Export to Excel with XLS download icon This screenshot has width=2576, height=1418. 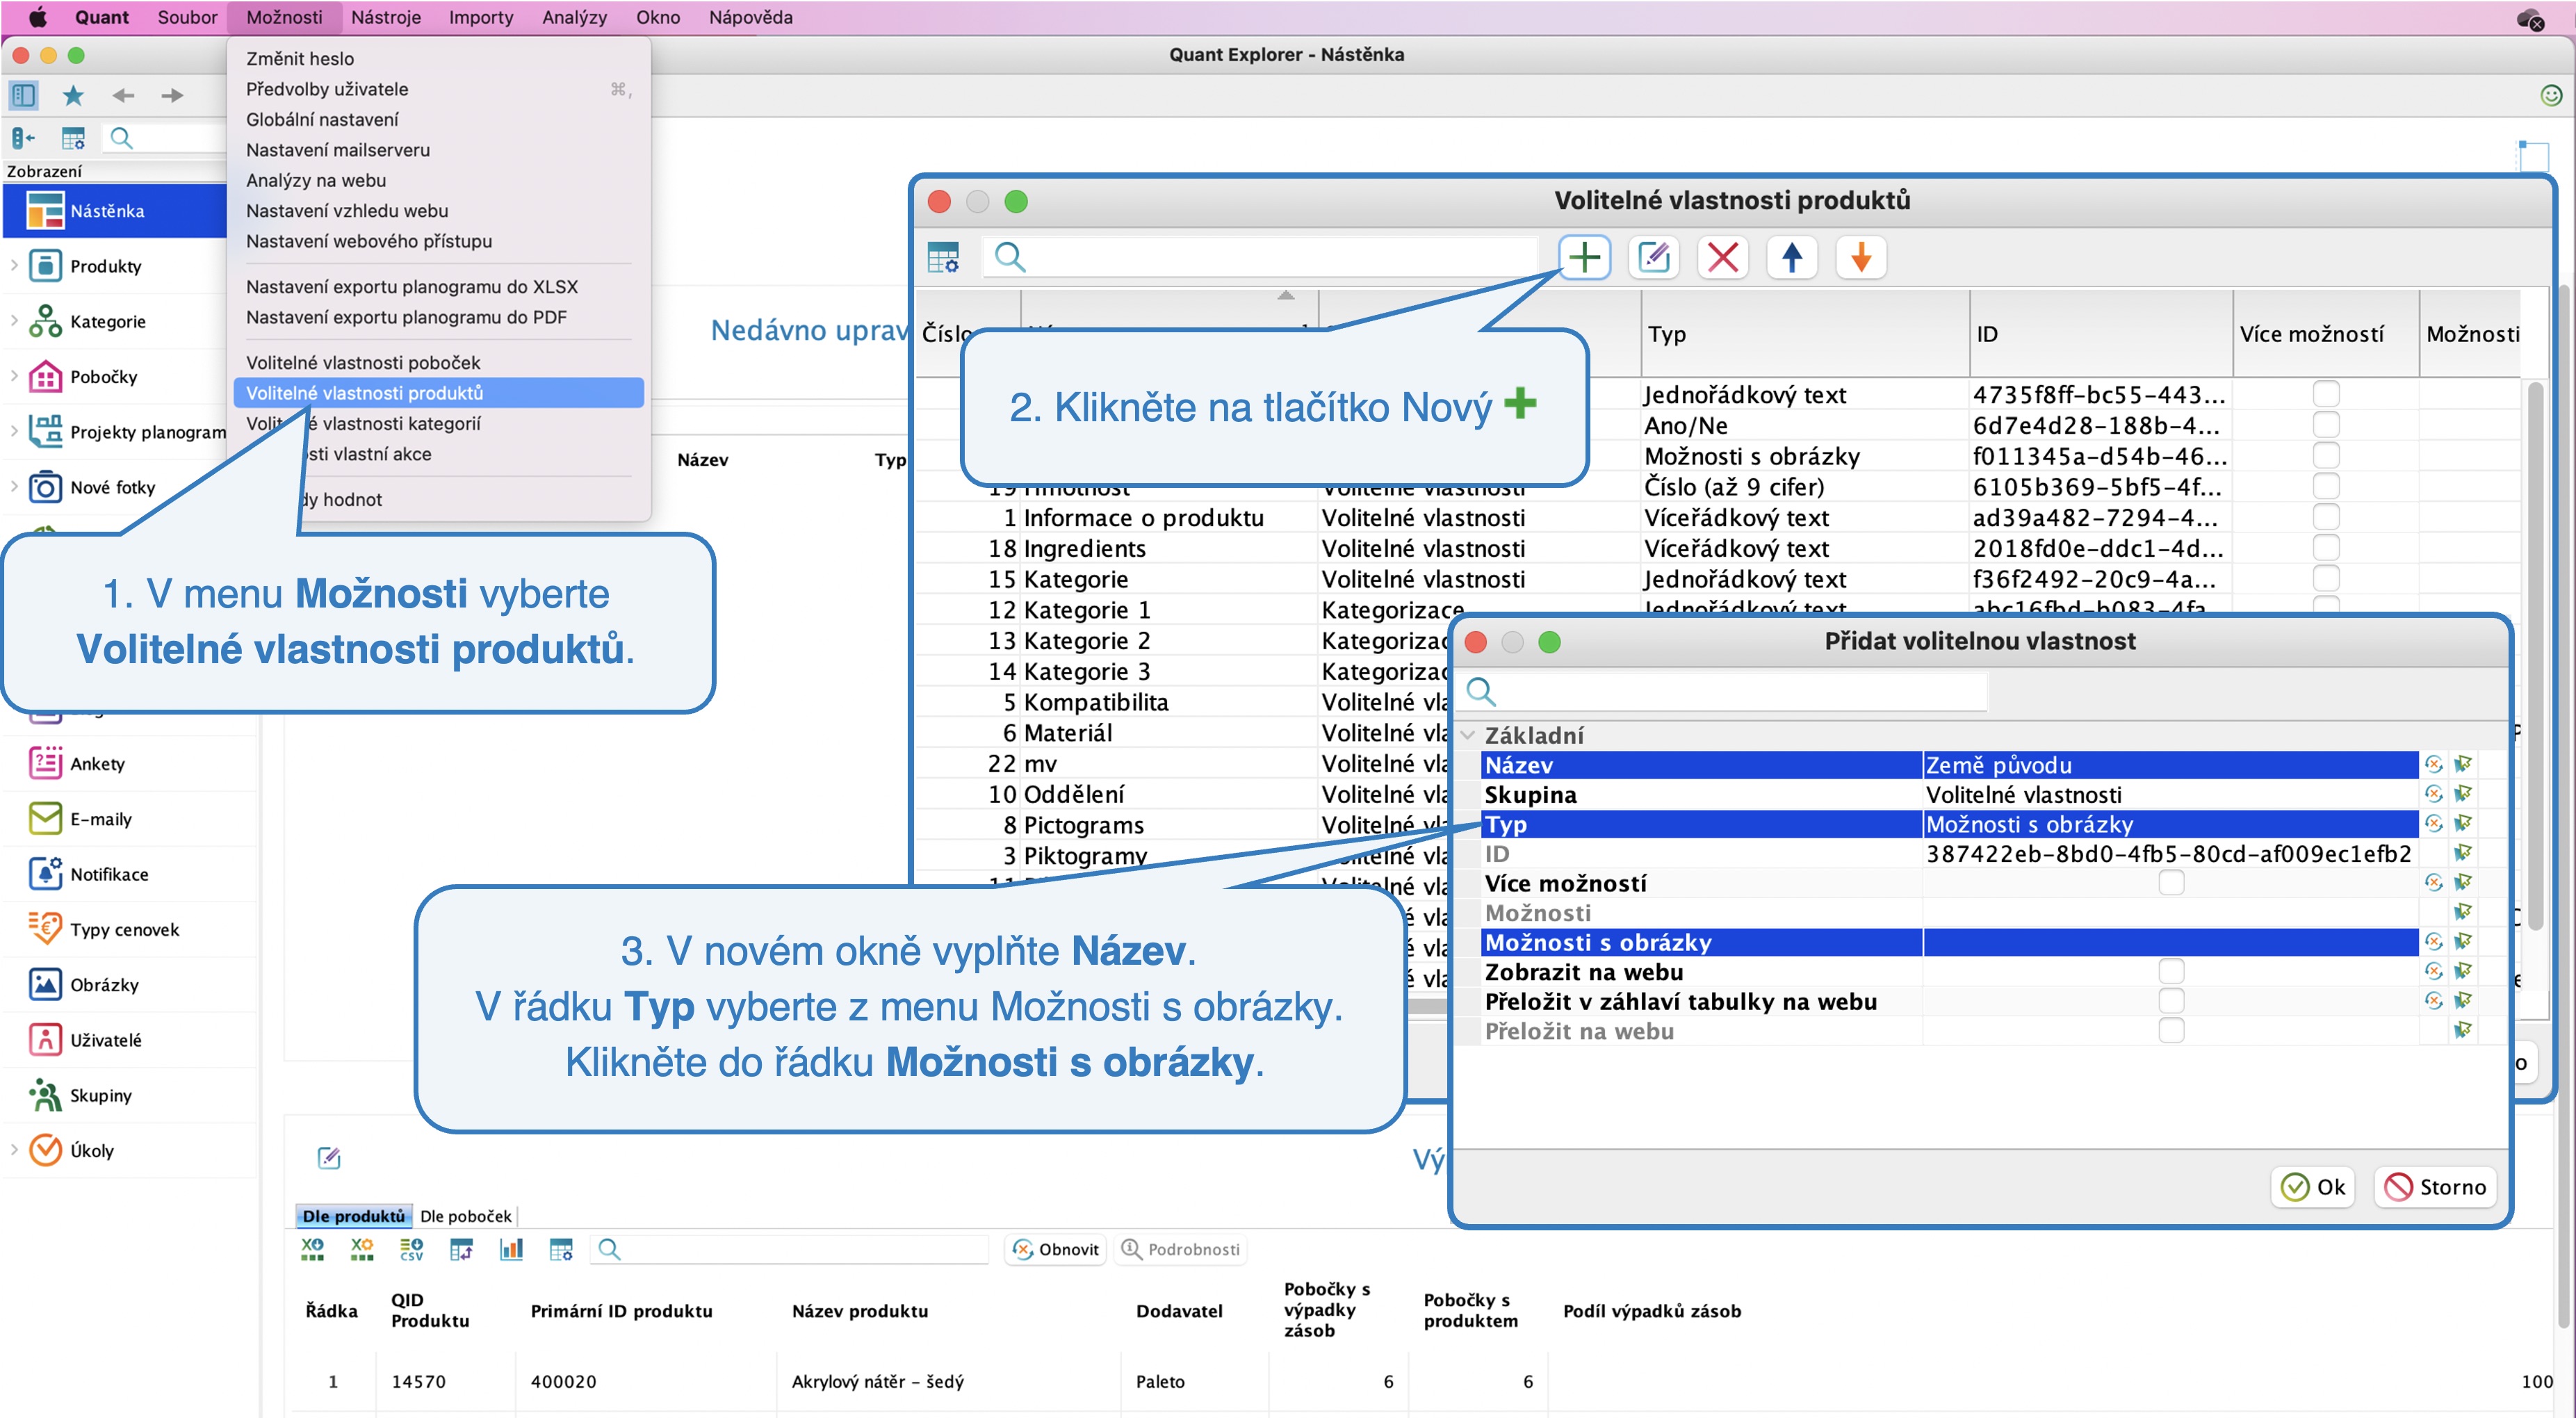click(x=313, y=1249)
